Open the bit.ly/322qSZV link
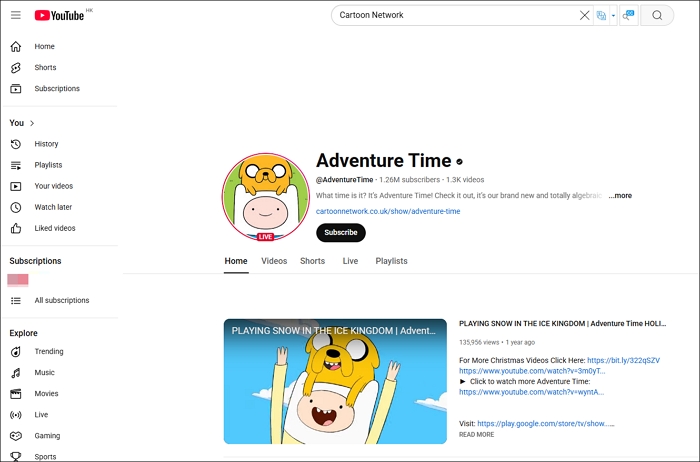The image size is (700, 462). pyautogui.click(x=623, y=360)
